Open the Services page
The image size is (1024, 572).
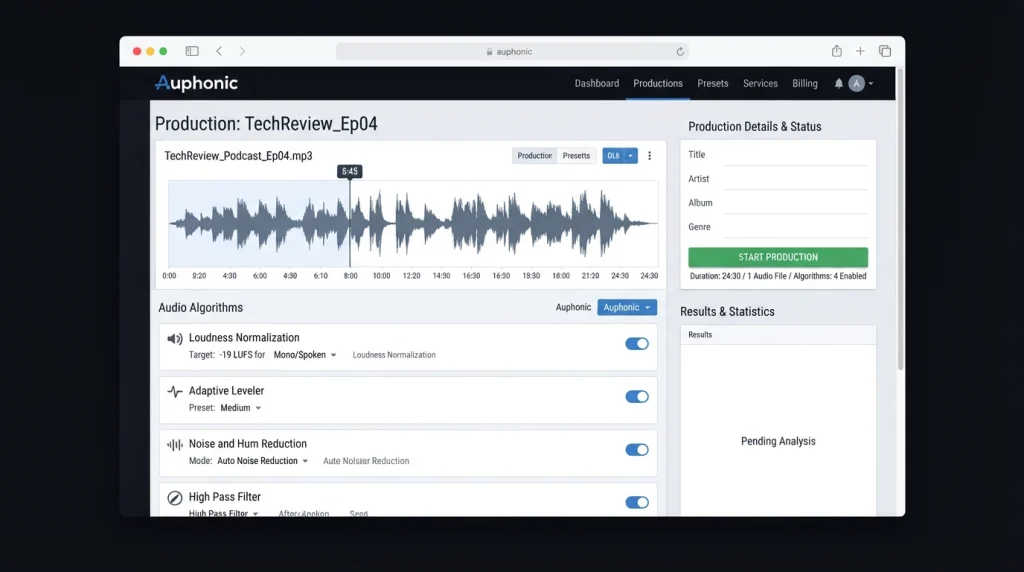tap(760, 84)
